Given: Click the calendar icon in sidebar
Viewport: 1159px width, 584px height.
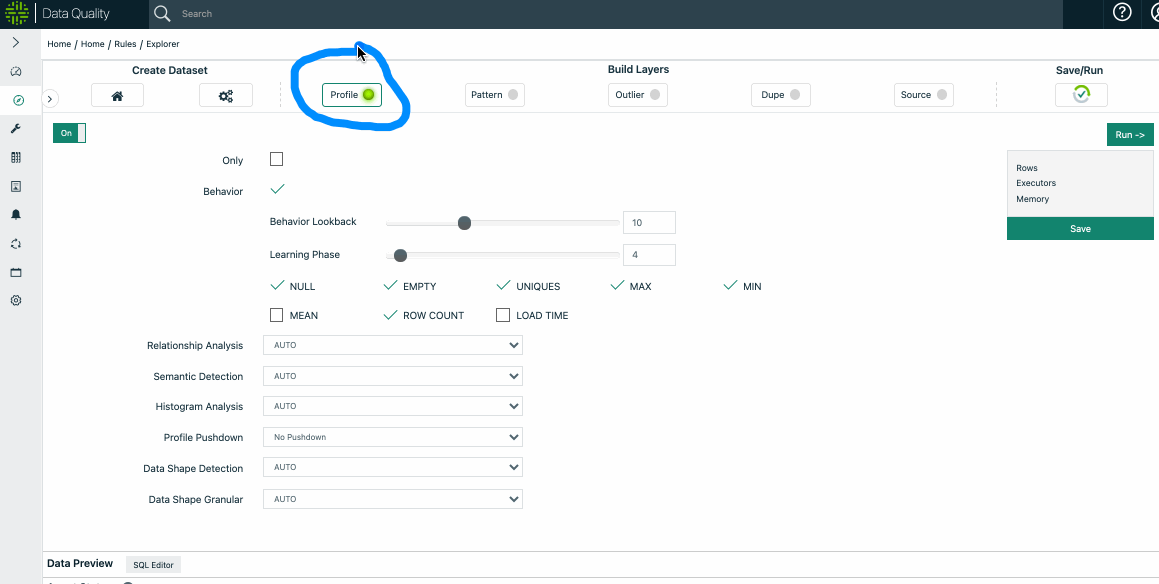Looking at the screenshot, I should click(x=16, y=273).
